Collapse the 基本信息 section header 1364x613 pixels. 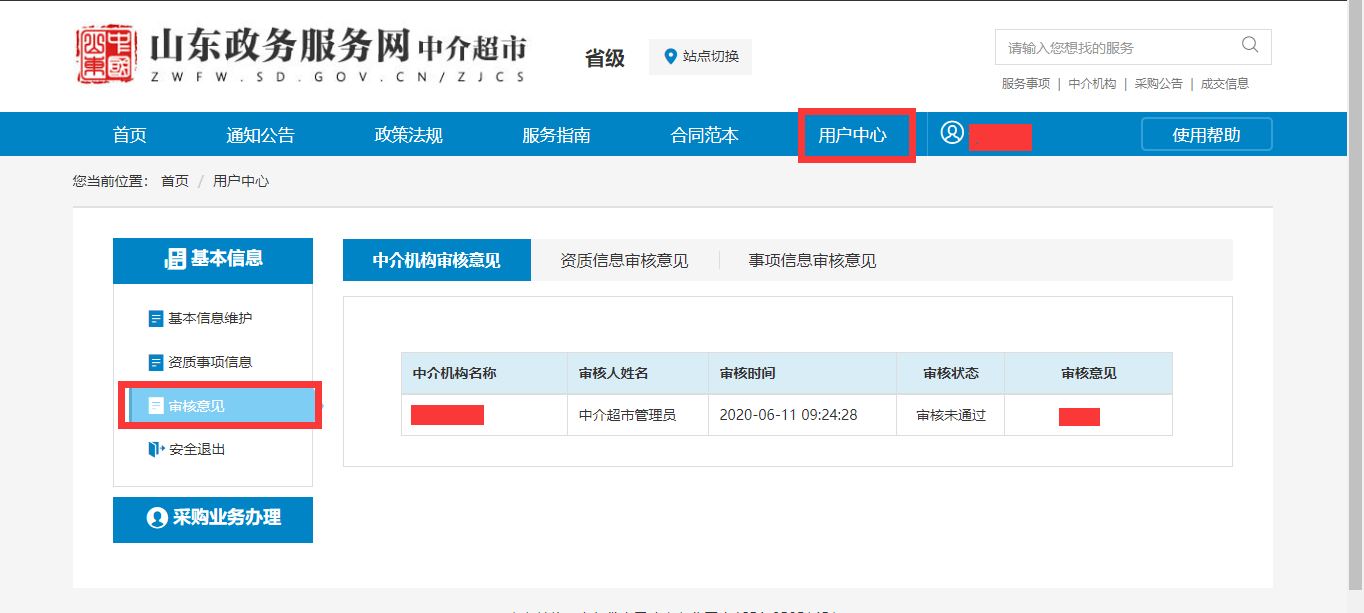point(213,259)
